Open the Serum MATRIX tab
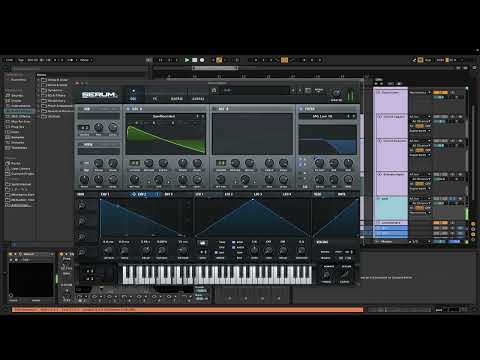480x360 pixels. [176, 99]
